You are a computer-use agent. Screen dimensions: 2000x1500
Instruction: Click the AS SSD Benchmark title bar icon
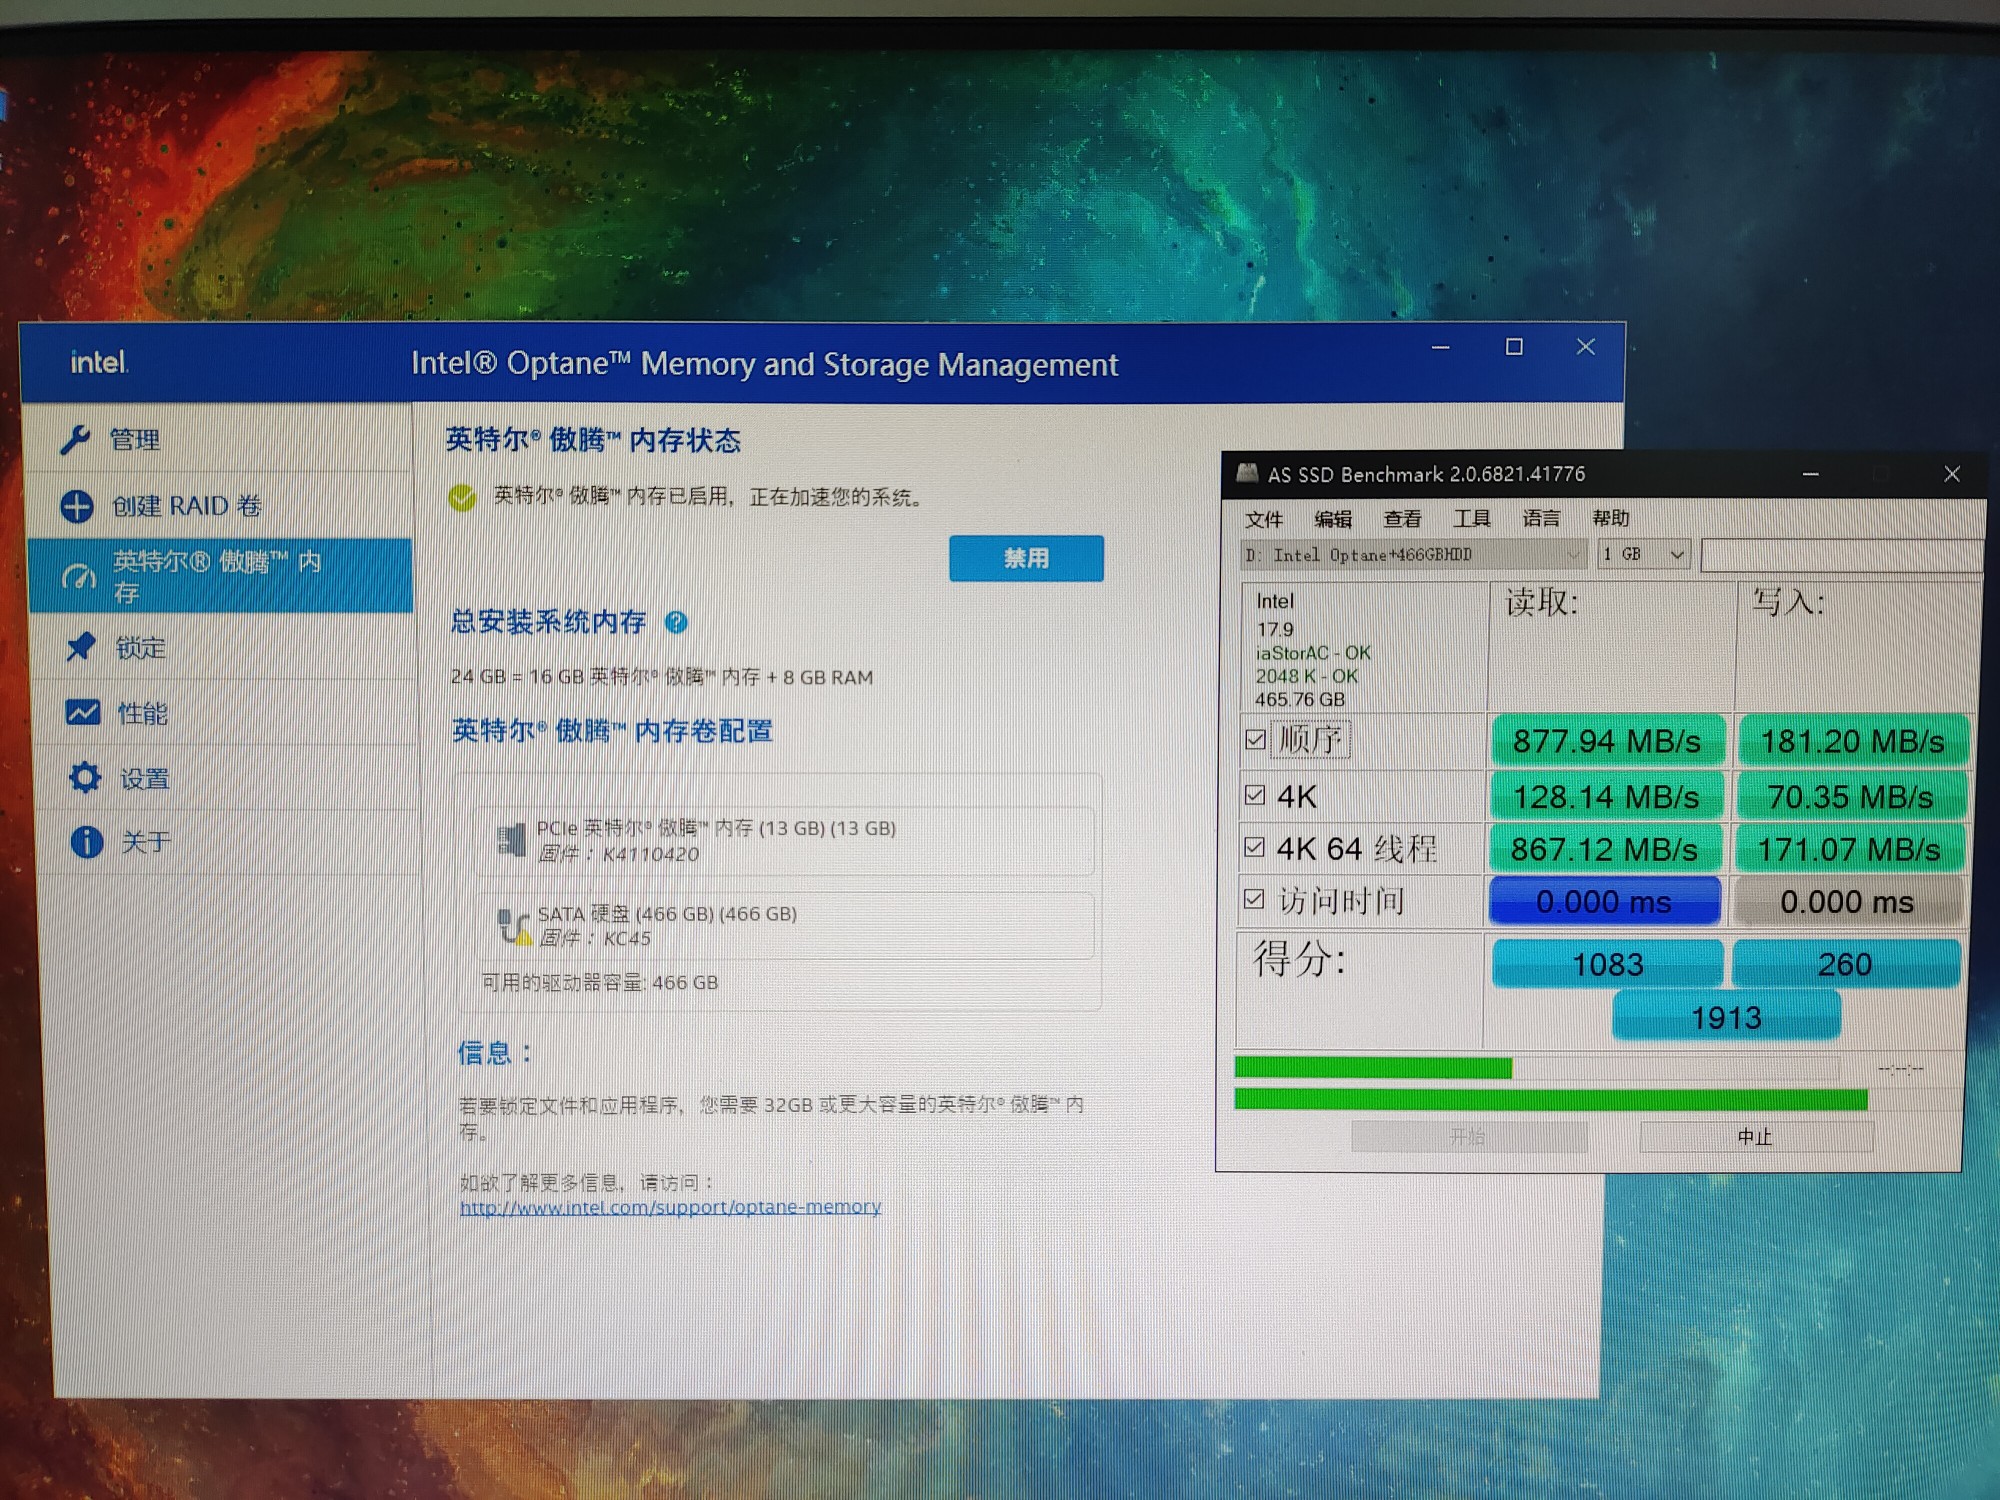pyautogui.click(x=1247, y=473)
